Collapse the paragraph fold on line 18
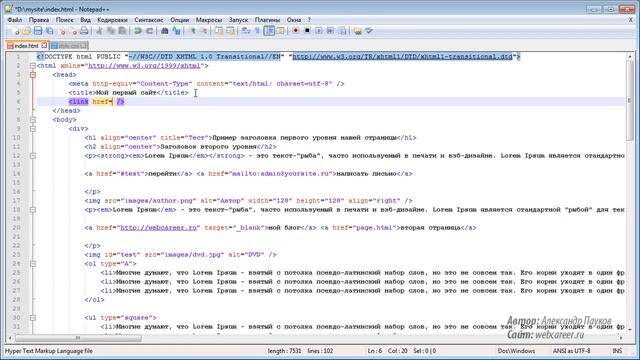The width and height of the screenshot is (640, 360). coord(33,209)
